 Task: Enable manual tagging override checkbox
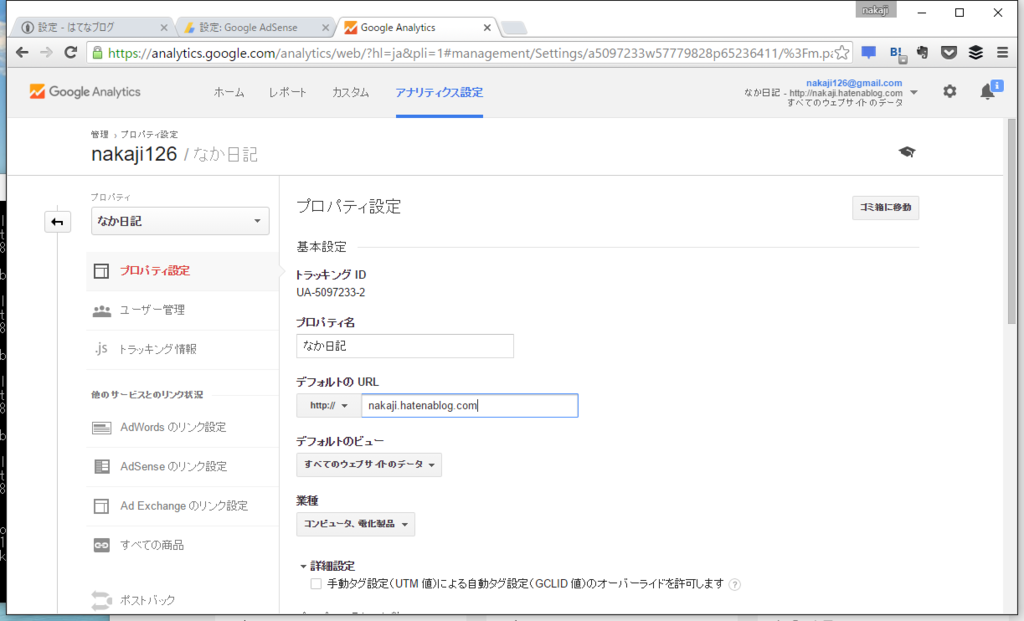pos(316,584)
